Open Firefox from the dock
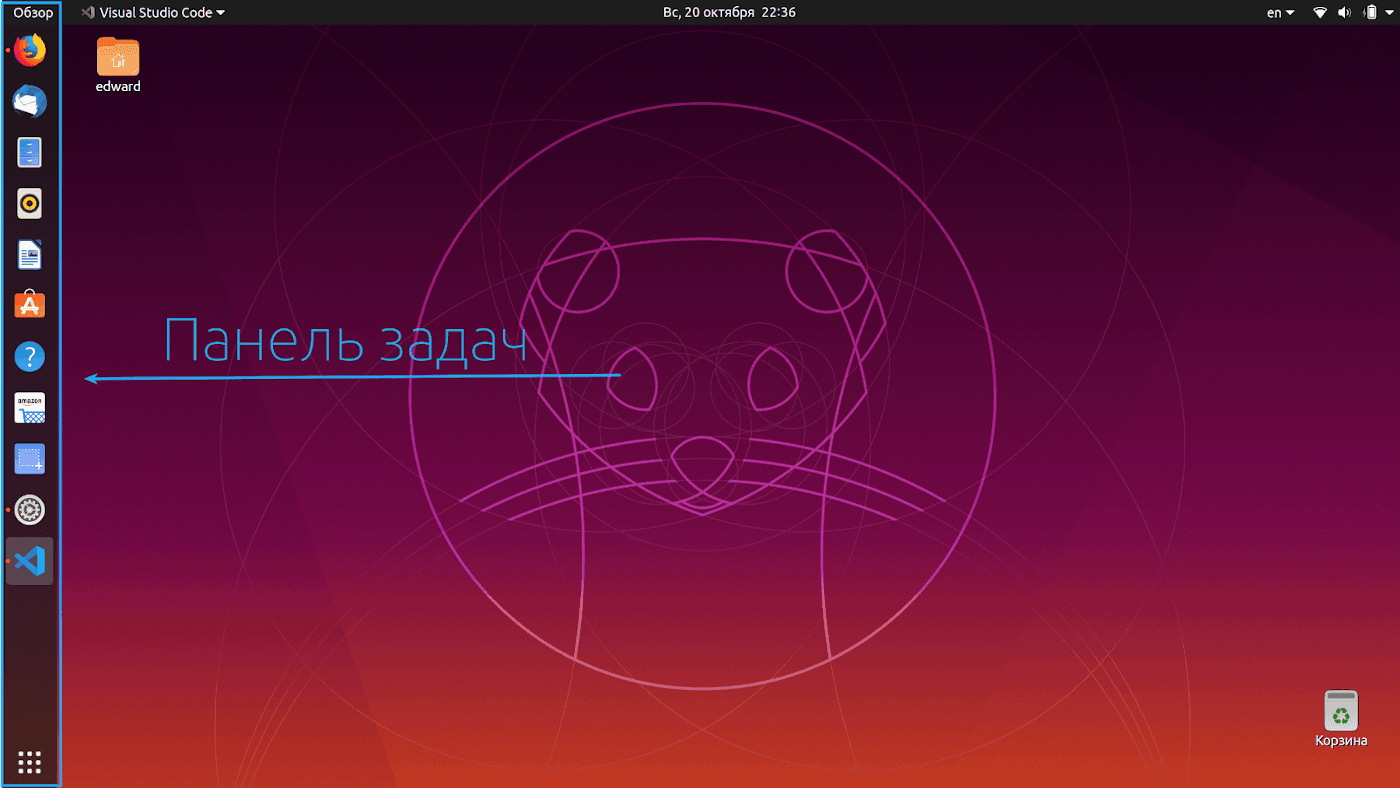This screenshot has height=788, width=1400. (30, 50)
